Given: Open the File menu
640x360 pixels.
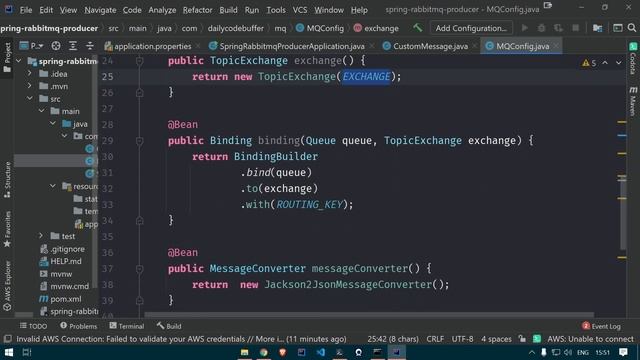Looking at the screenshot, I should coord(26,10).
